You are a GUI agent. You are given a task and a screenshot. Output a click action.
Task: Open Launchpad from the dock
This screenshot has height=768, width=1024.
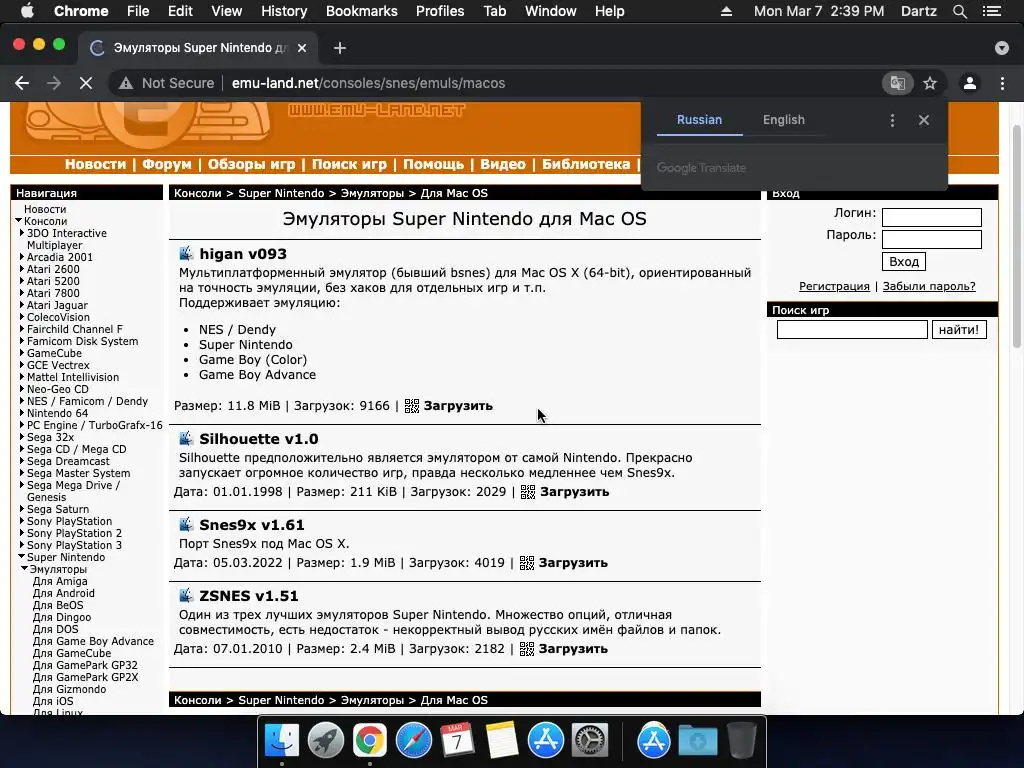pyautogui.click(x=325, y=741)
